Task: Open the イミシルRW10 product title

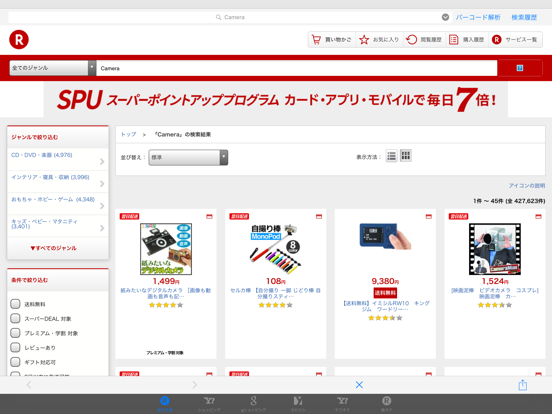Action: [x=385, y=306]
